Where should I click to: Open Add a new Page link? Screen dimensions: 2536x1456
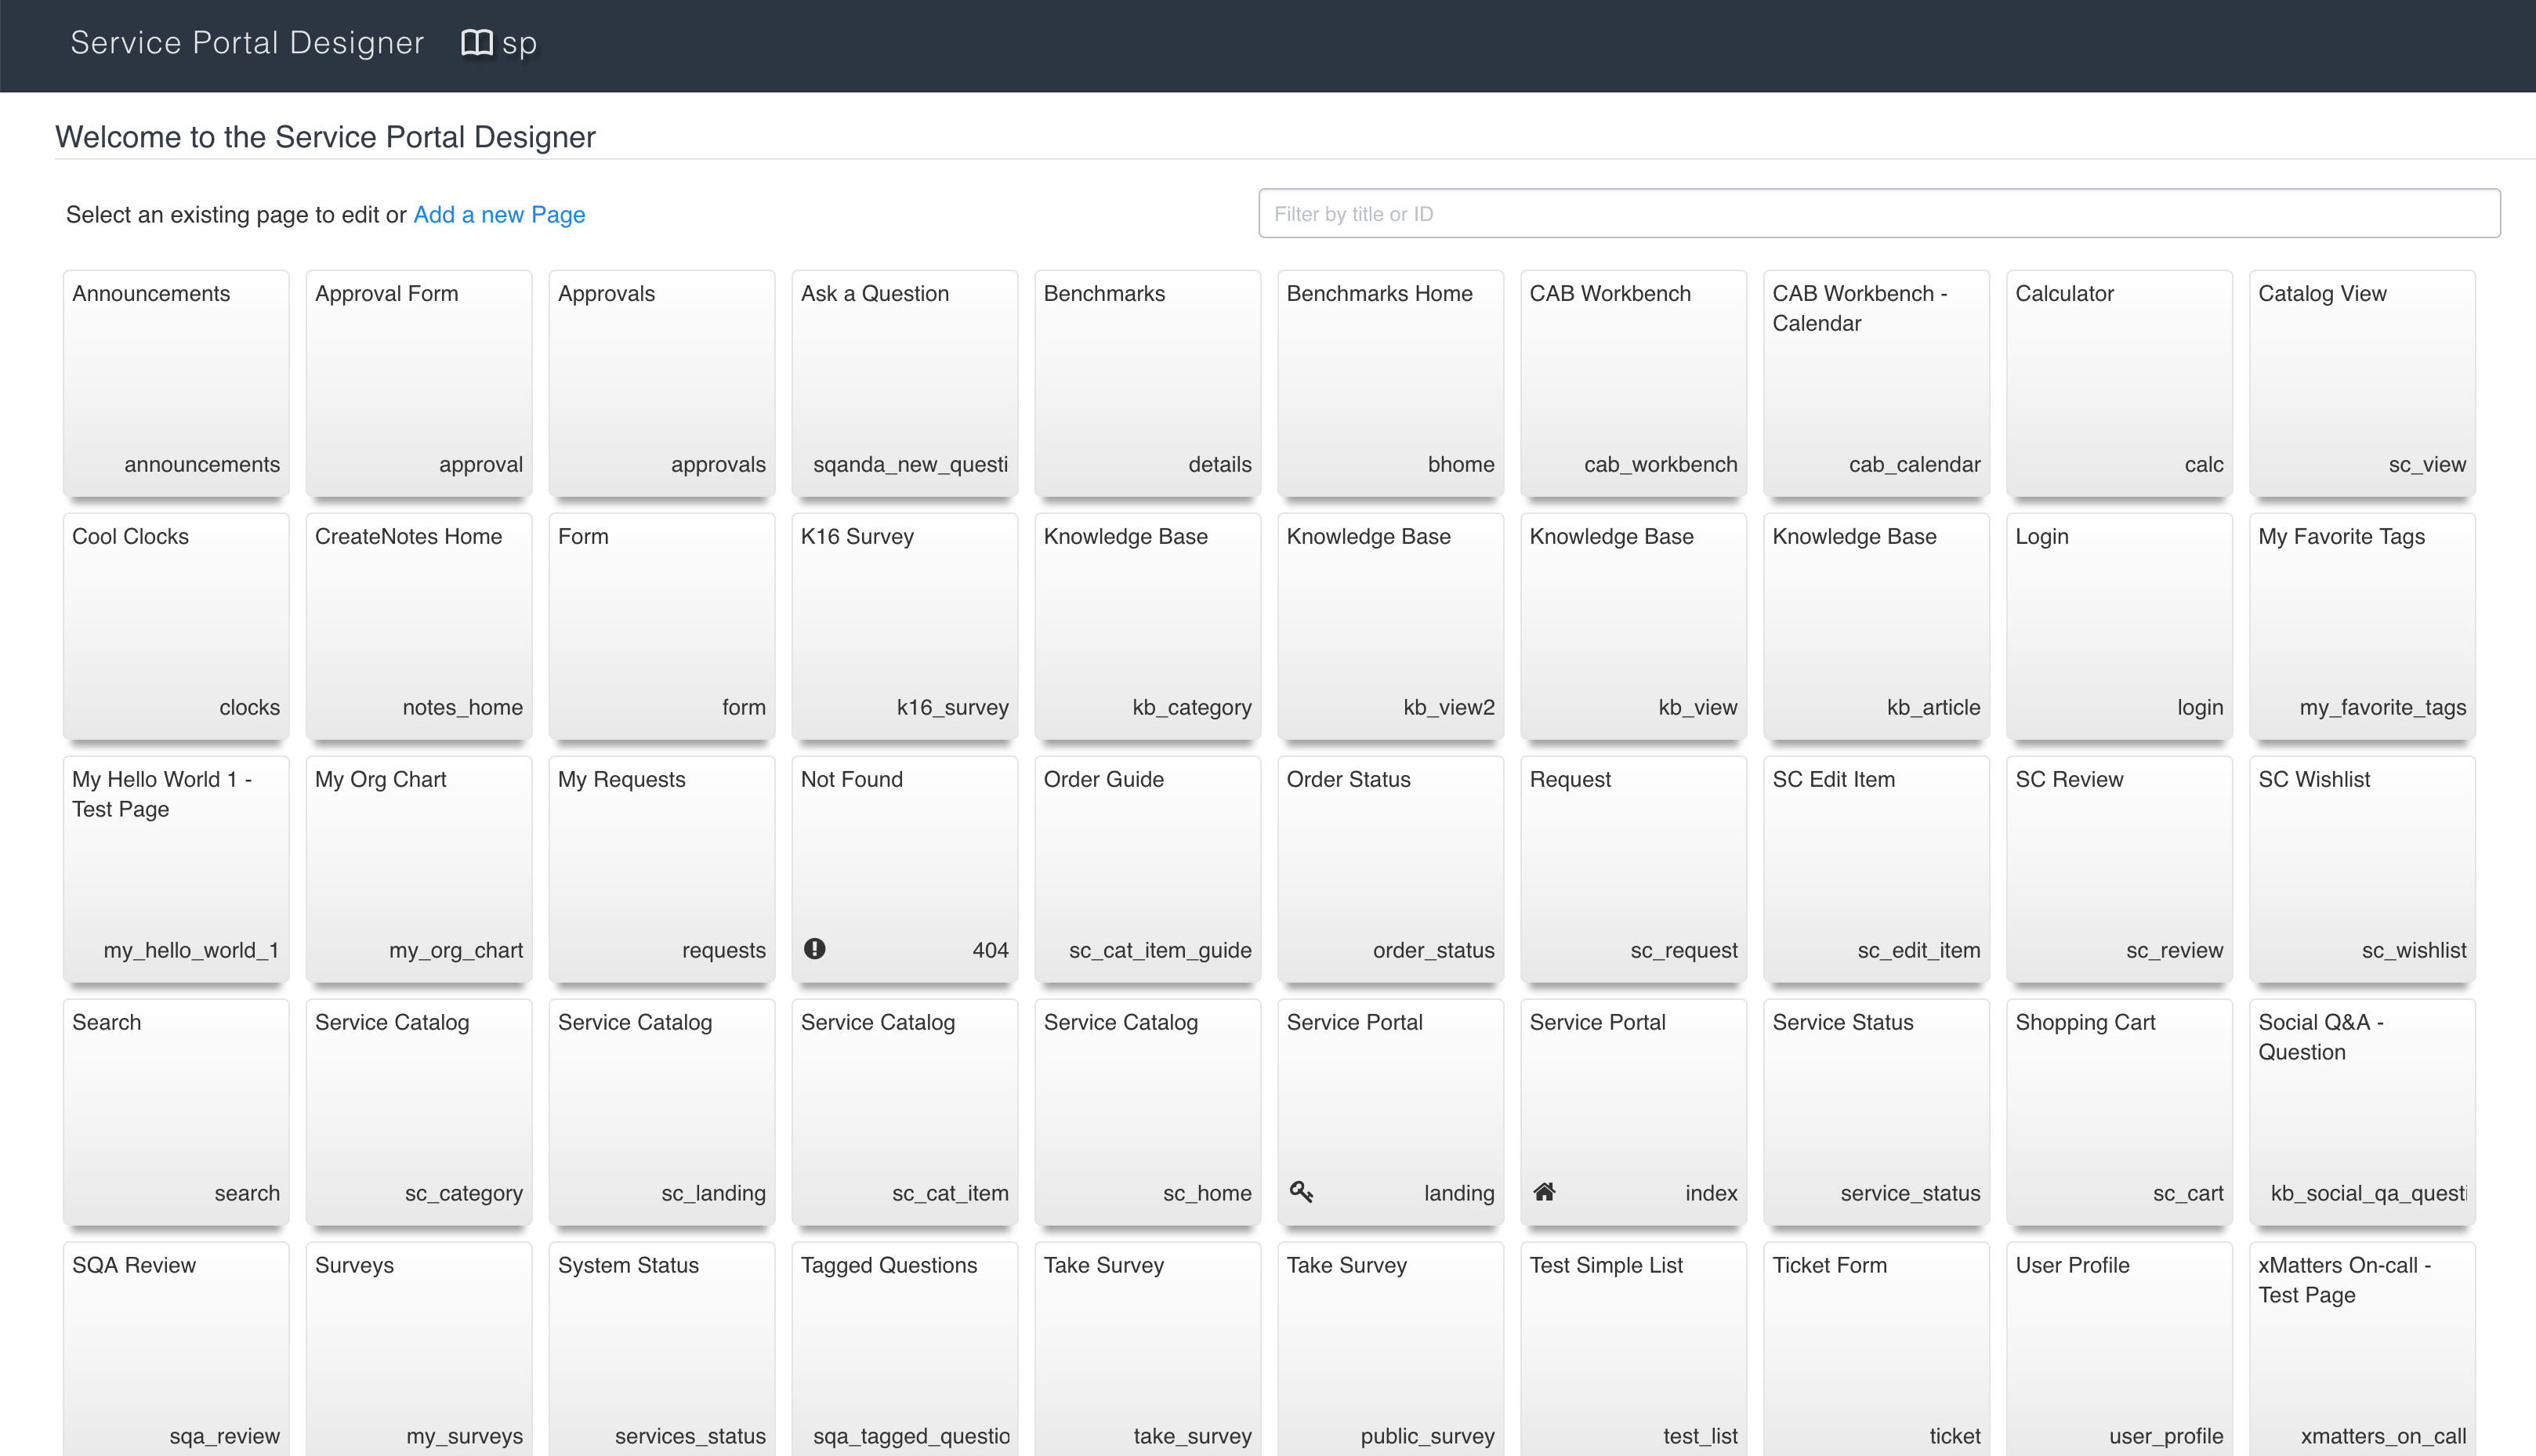coord(499,214)
